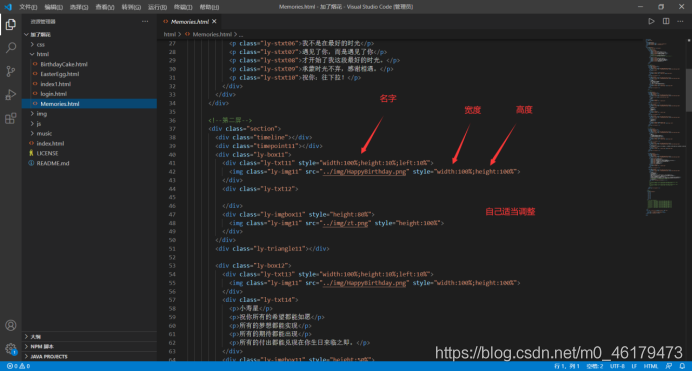
Task: Click the editor vertical scrollbar
Action: (x=689, y=91)
